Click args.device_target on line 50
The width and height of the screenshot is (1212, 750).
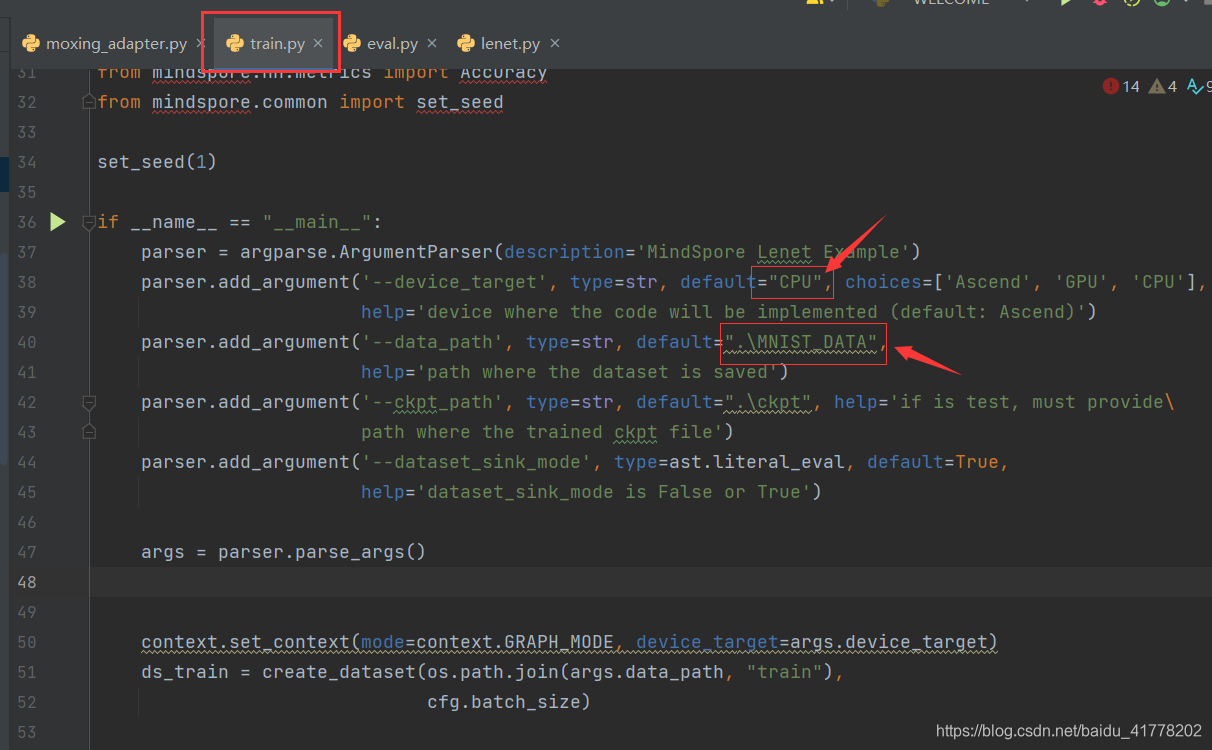(889, 641)
